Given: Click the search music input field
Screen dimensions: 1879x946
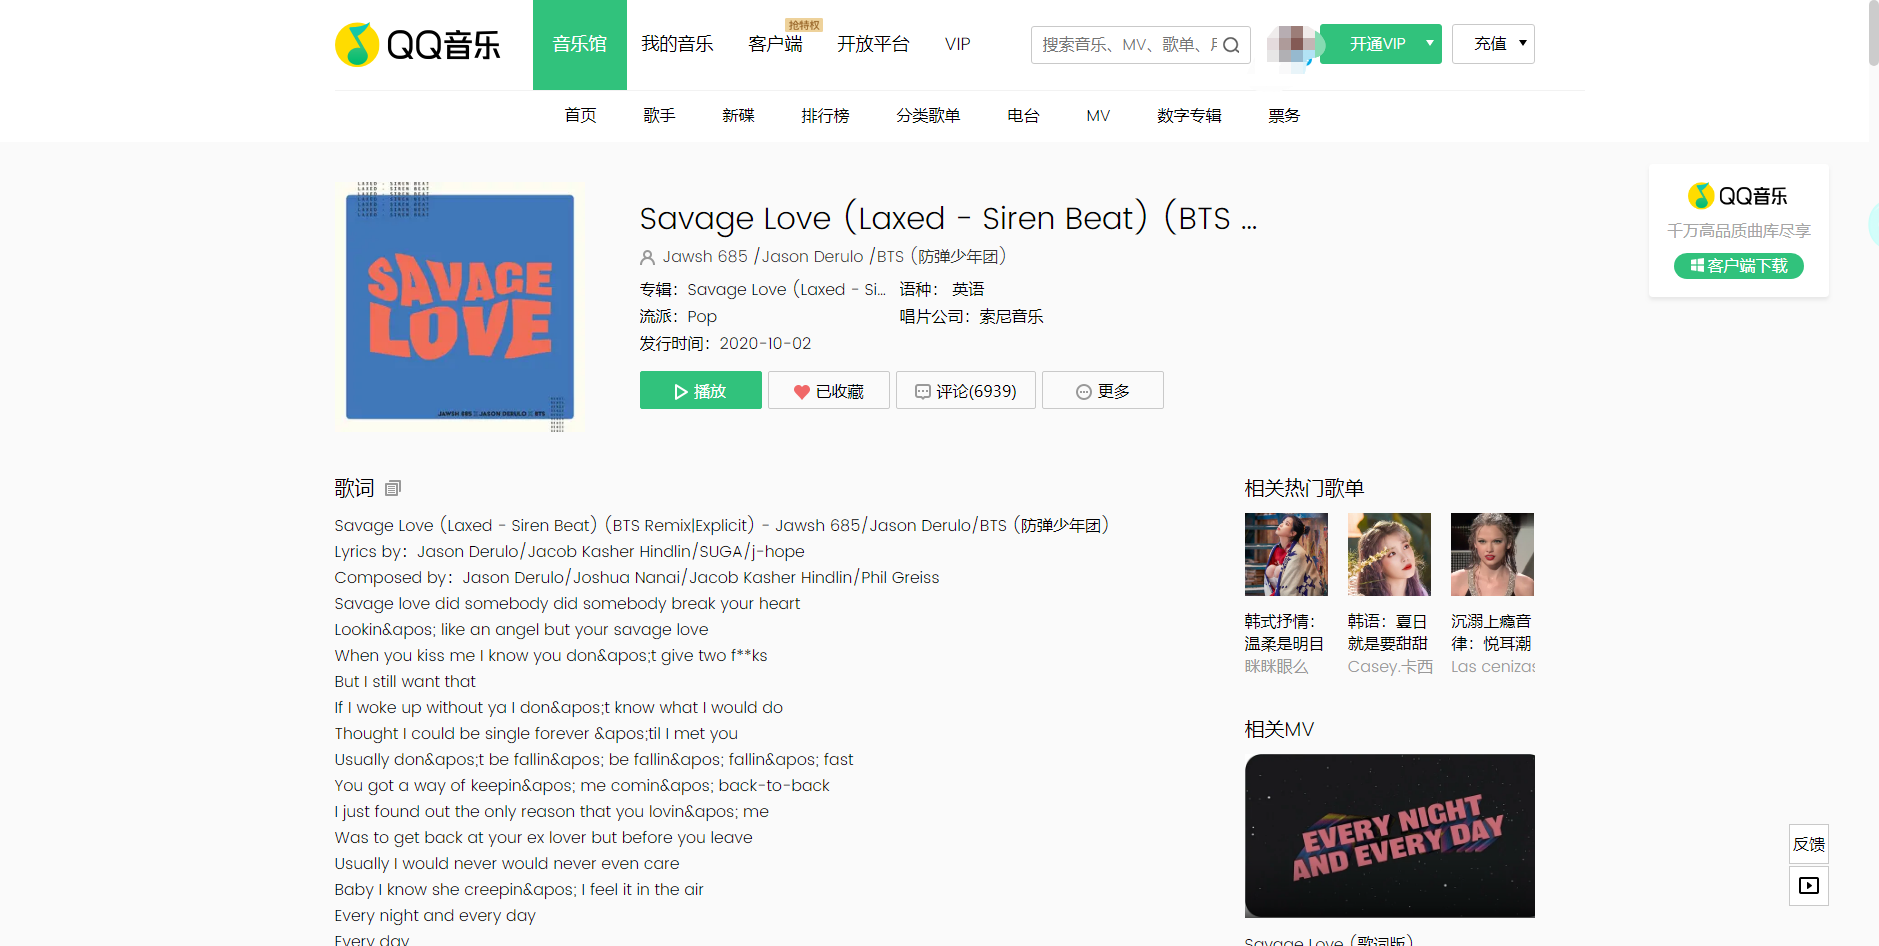Looking at the screenshot, I should (1126, 45).
